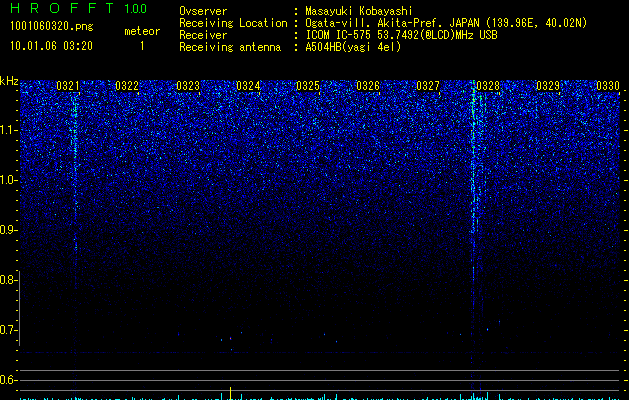Click the 0.7 frequency axis label
The height and width of the screenshot is (400, 629).
tap(8, 330)
